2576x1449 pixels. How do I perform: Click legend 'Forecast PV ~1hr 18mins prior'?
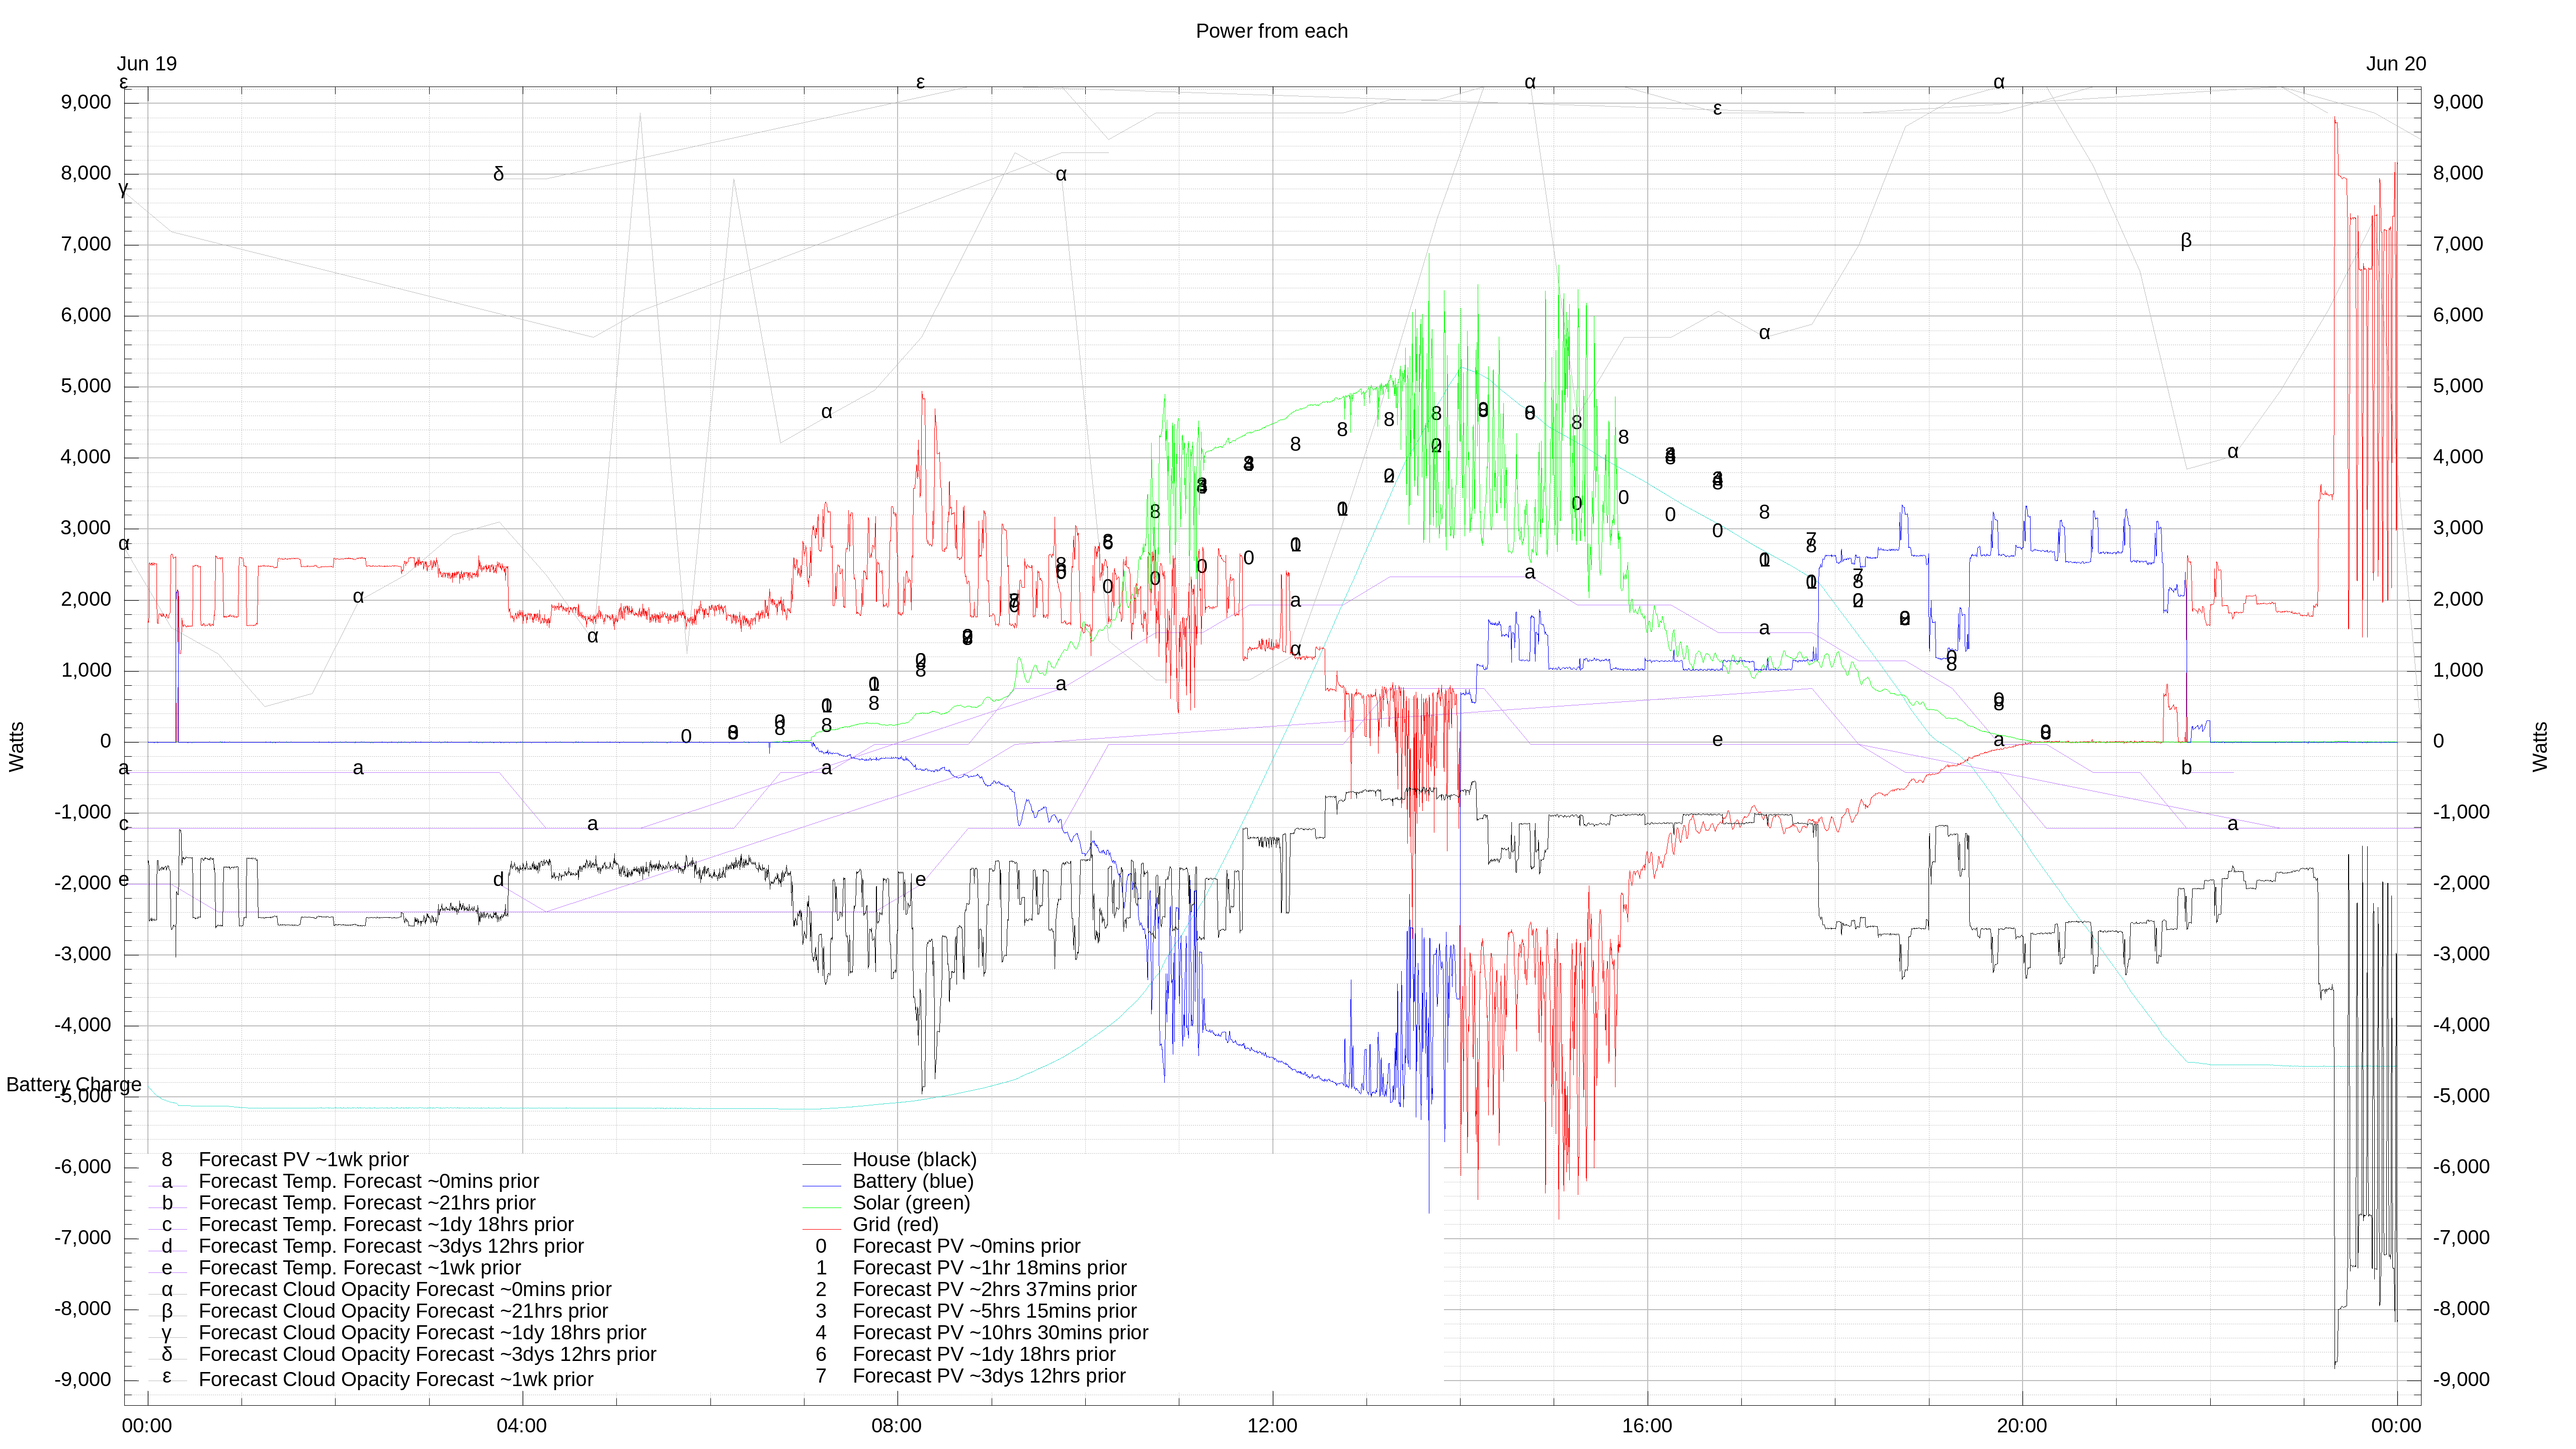point(989,1268)
